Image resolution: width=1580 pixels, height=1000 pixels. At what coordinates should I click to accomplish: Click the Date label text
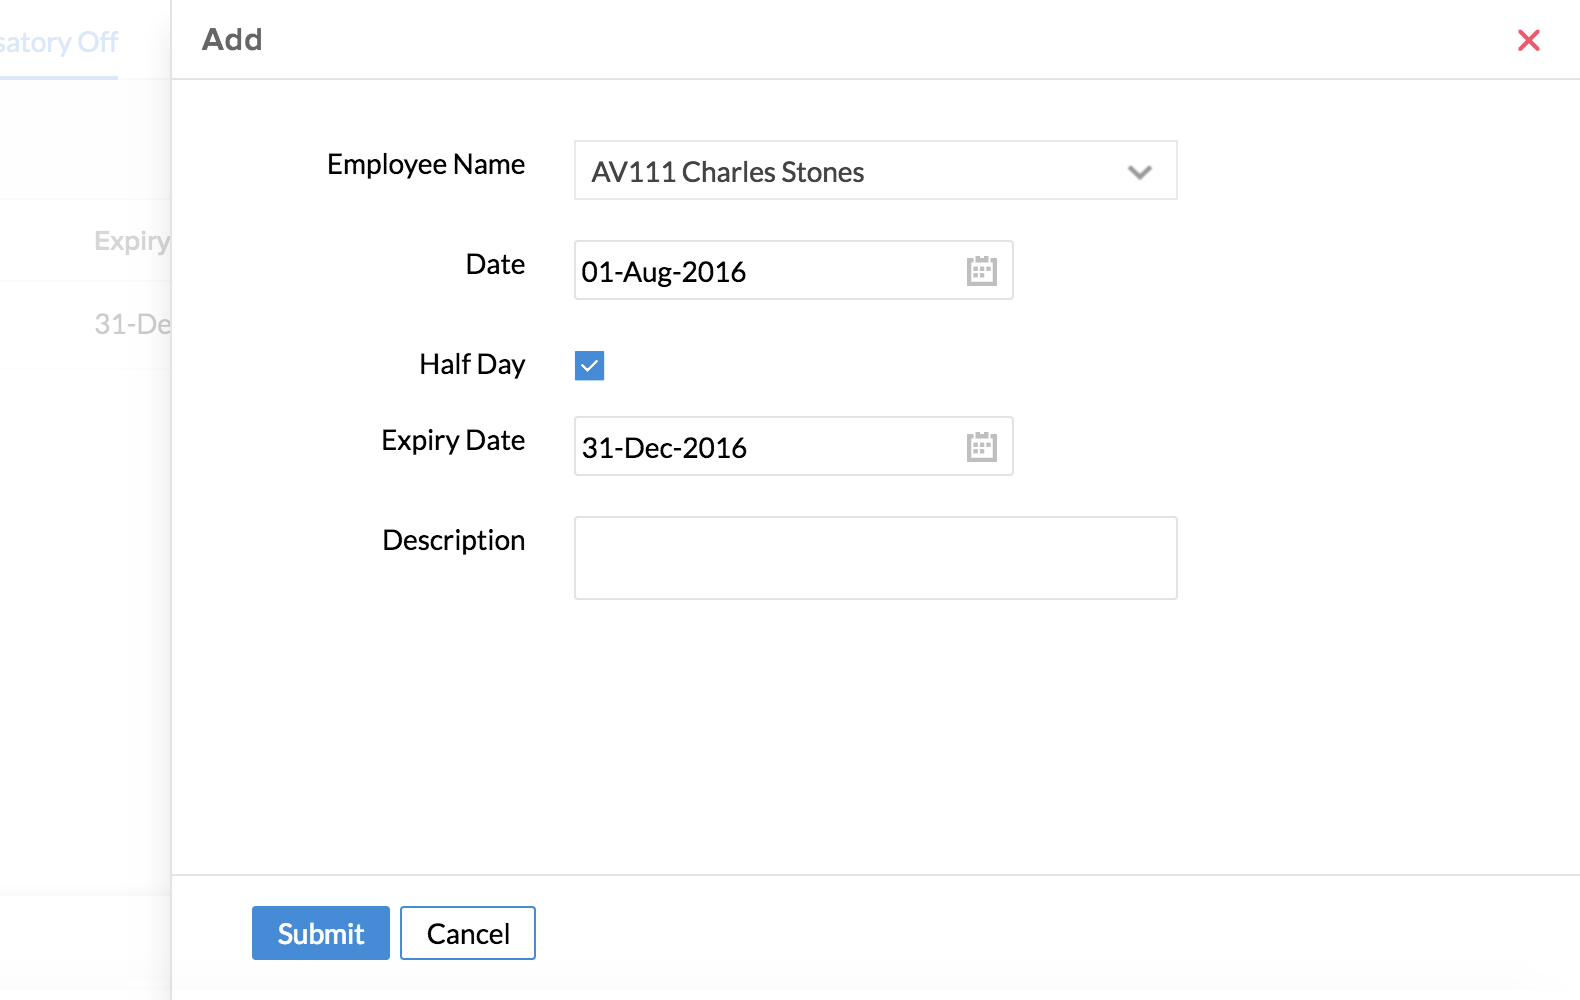(495, 264)
